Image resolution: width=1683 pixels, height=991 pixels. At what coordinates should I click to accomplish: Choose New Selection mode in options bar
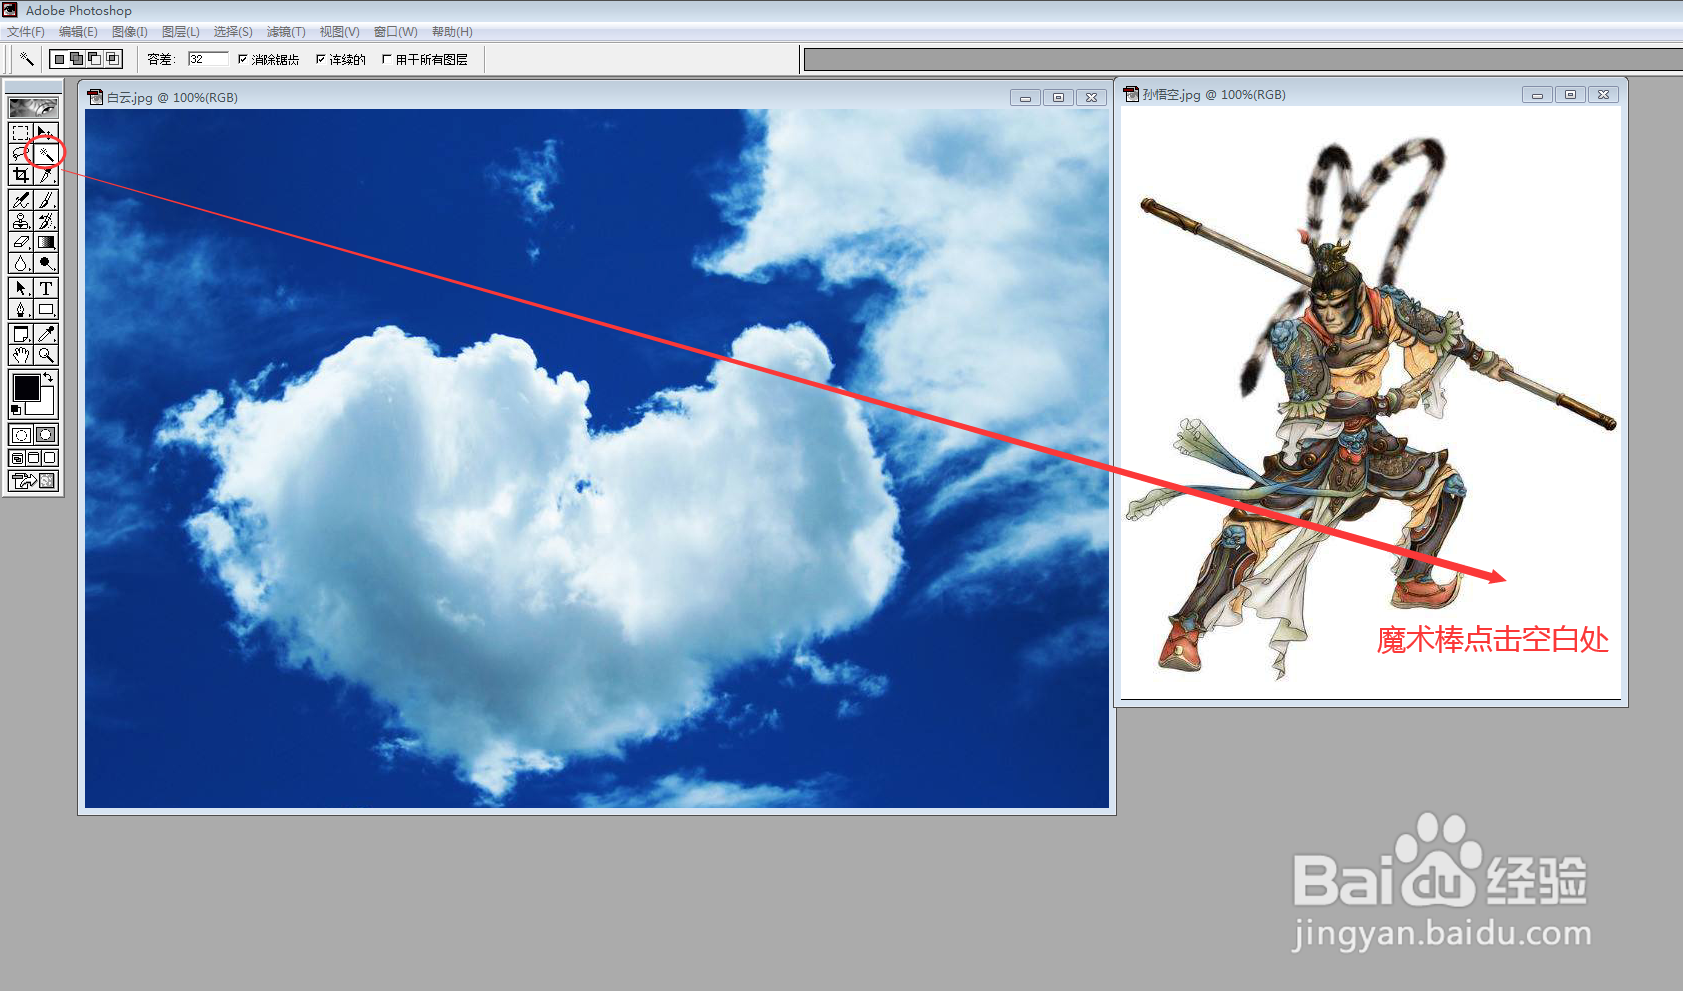(59, 59)
